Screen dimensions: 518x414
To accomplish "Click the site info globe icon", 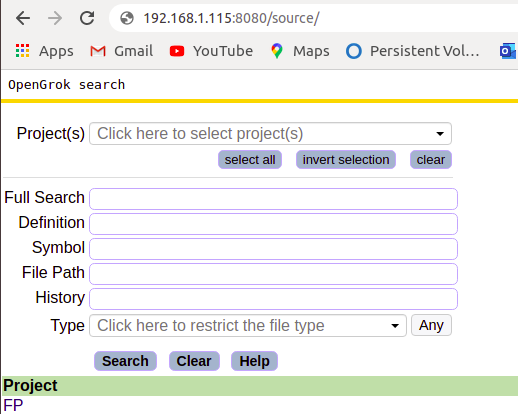I will pos(127,18).
